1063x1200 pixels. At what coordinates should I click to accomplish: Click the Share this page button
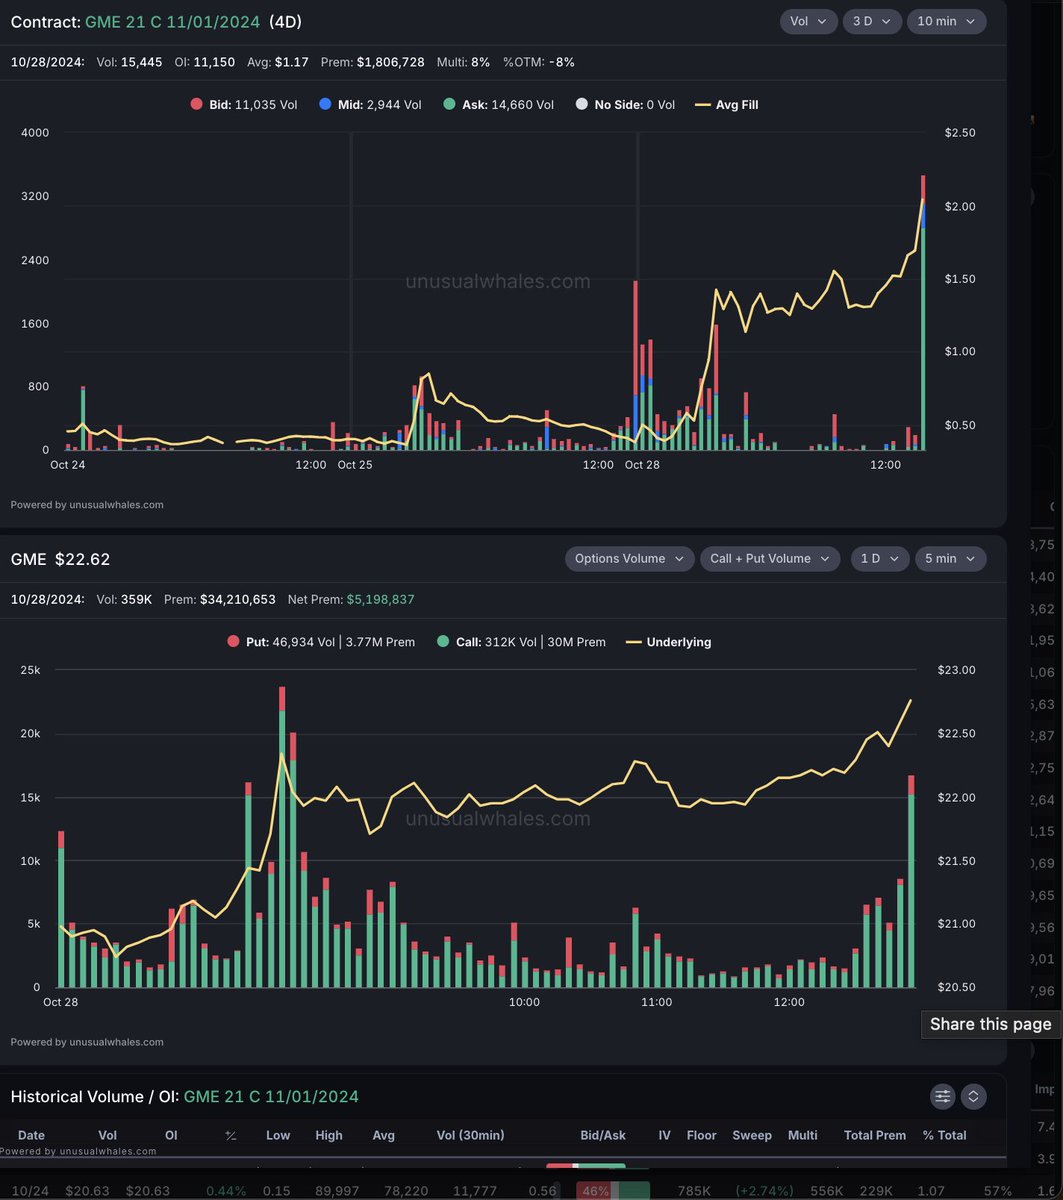click(990, 1024)
